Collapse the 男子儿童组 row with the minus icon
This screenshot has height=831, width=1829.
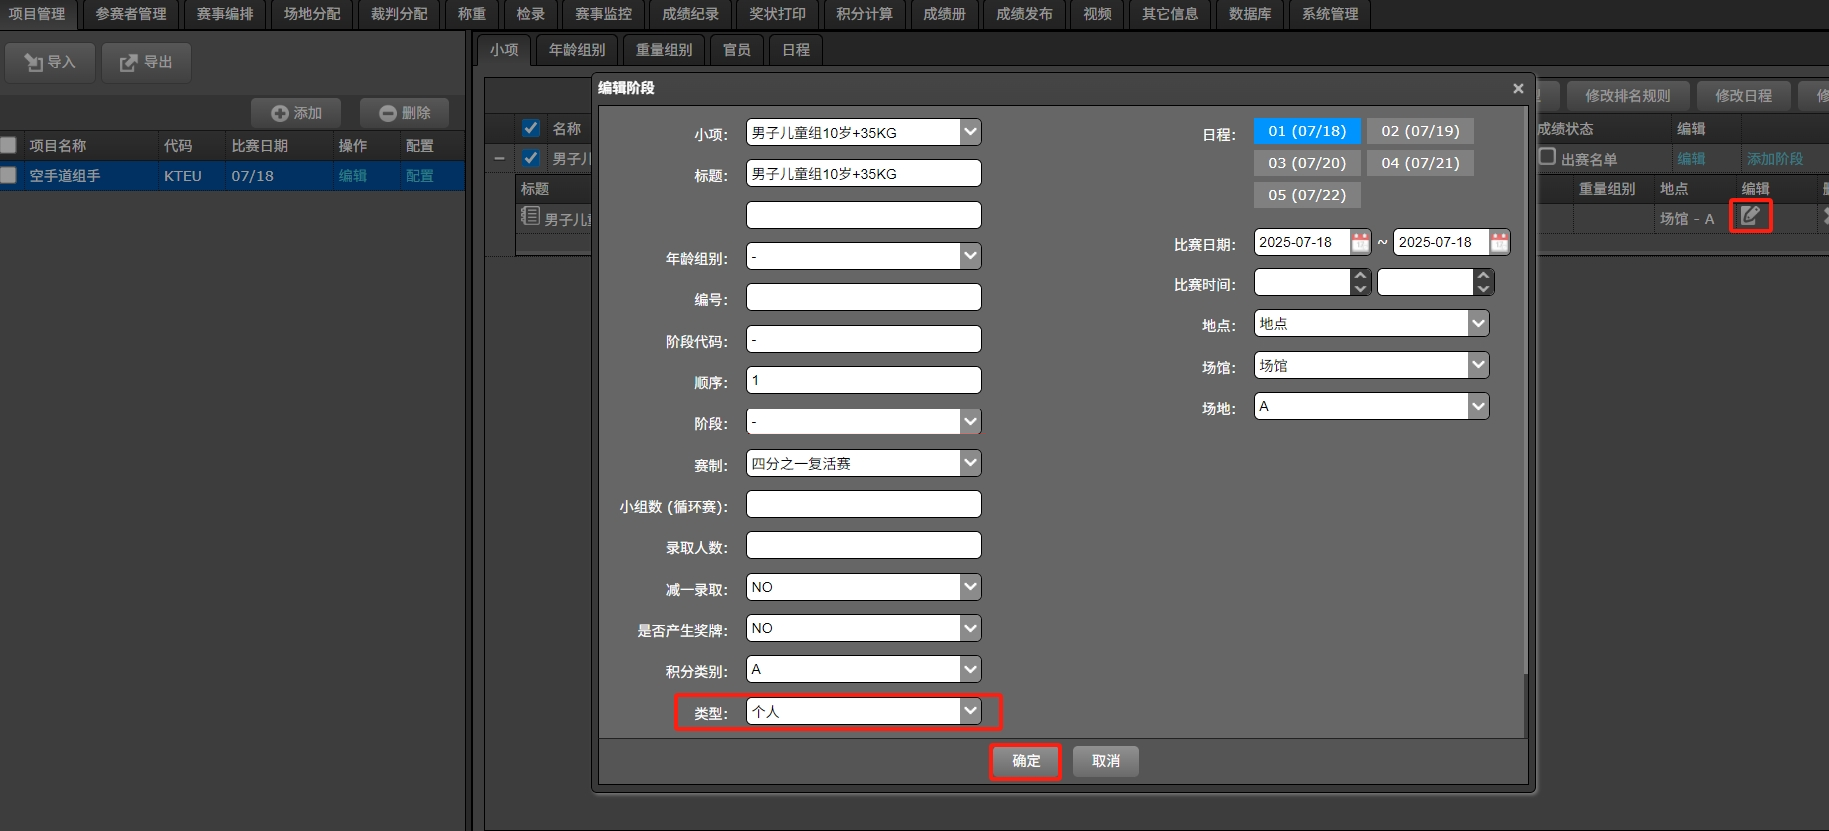[x=499, y=158]
